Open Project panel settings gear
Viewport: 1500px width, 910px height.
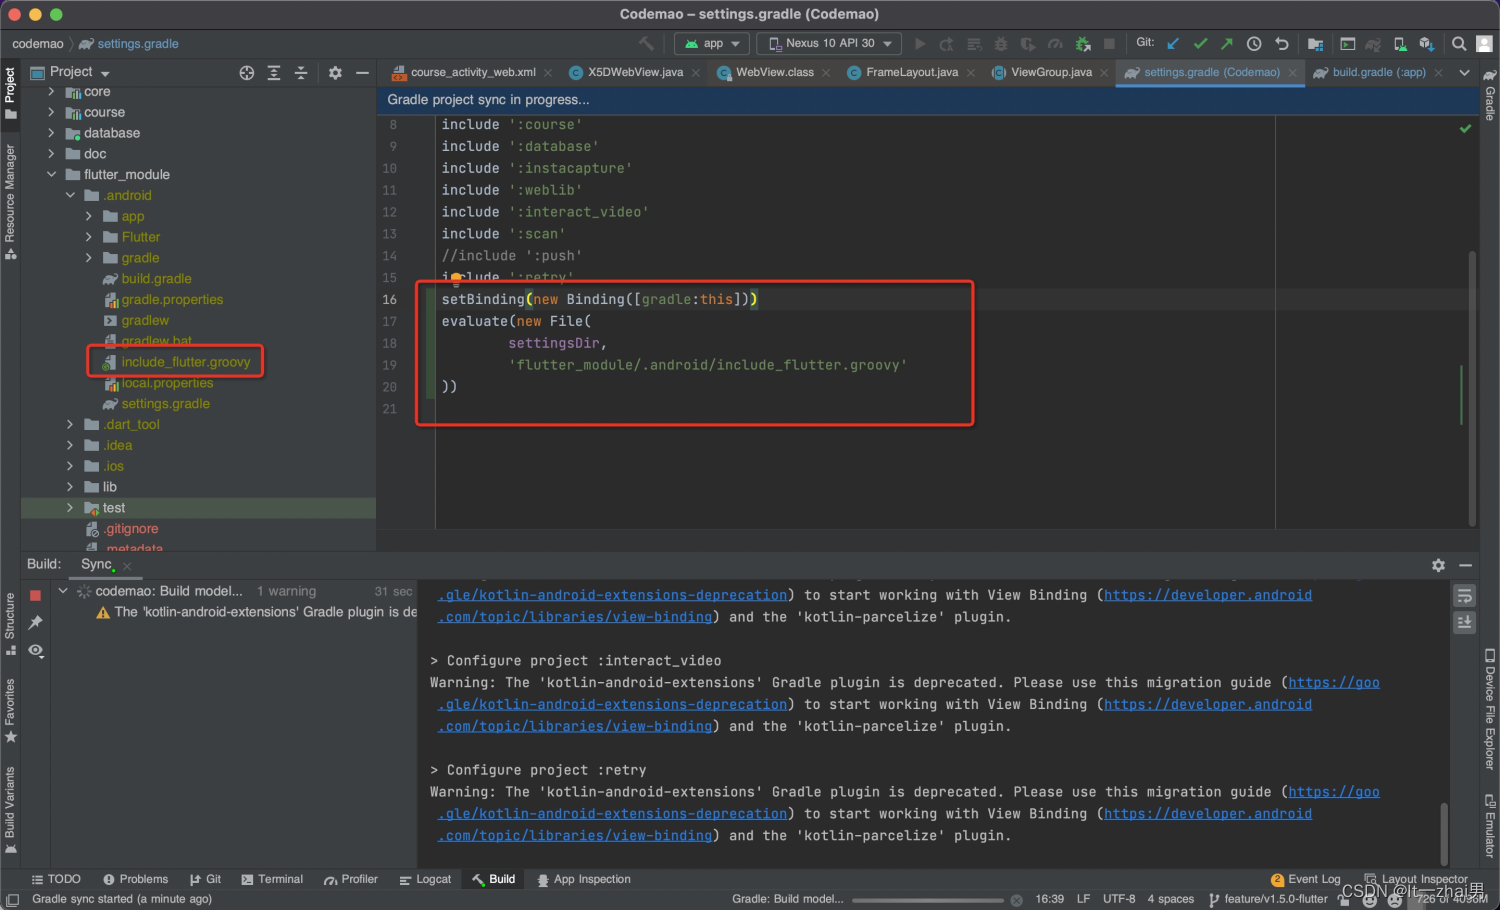(x=335, y=73)
